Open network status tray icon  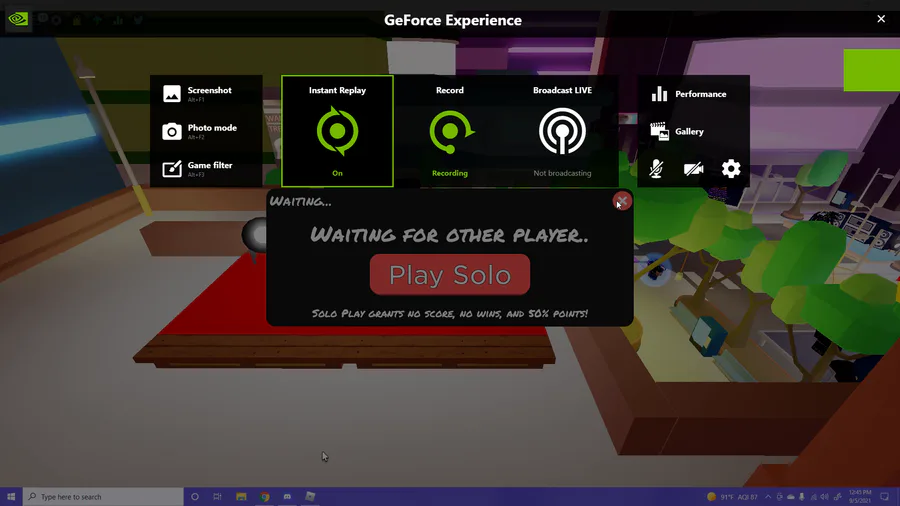[813, 497]
